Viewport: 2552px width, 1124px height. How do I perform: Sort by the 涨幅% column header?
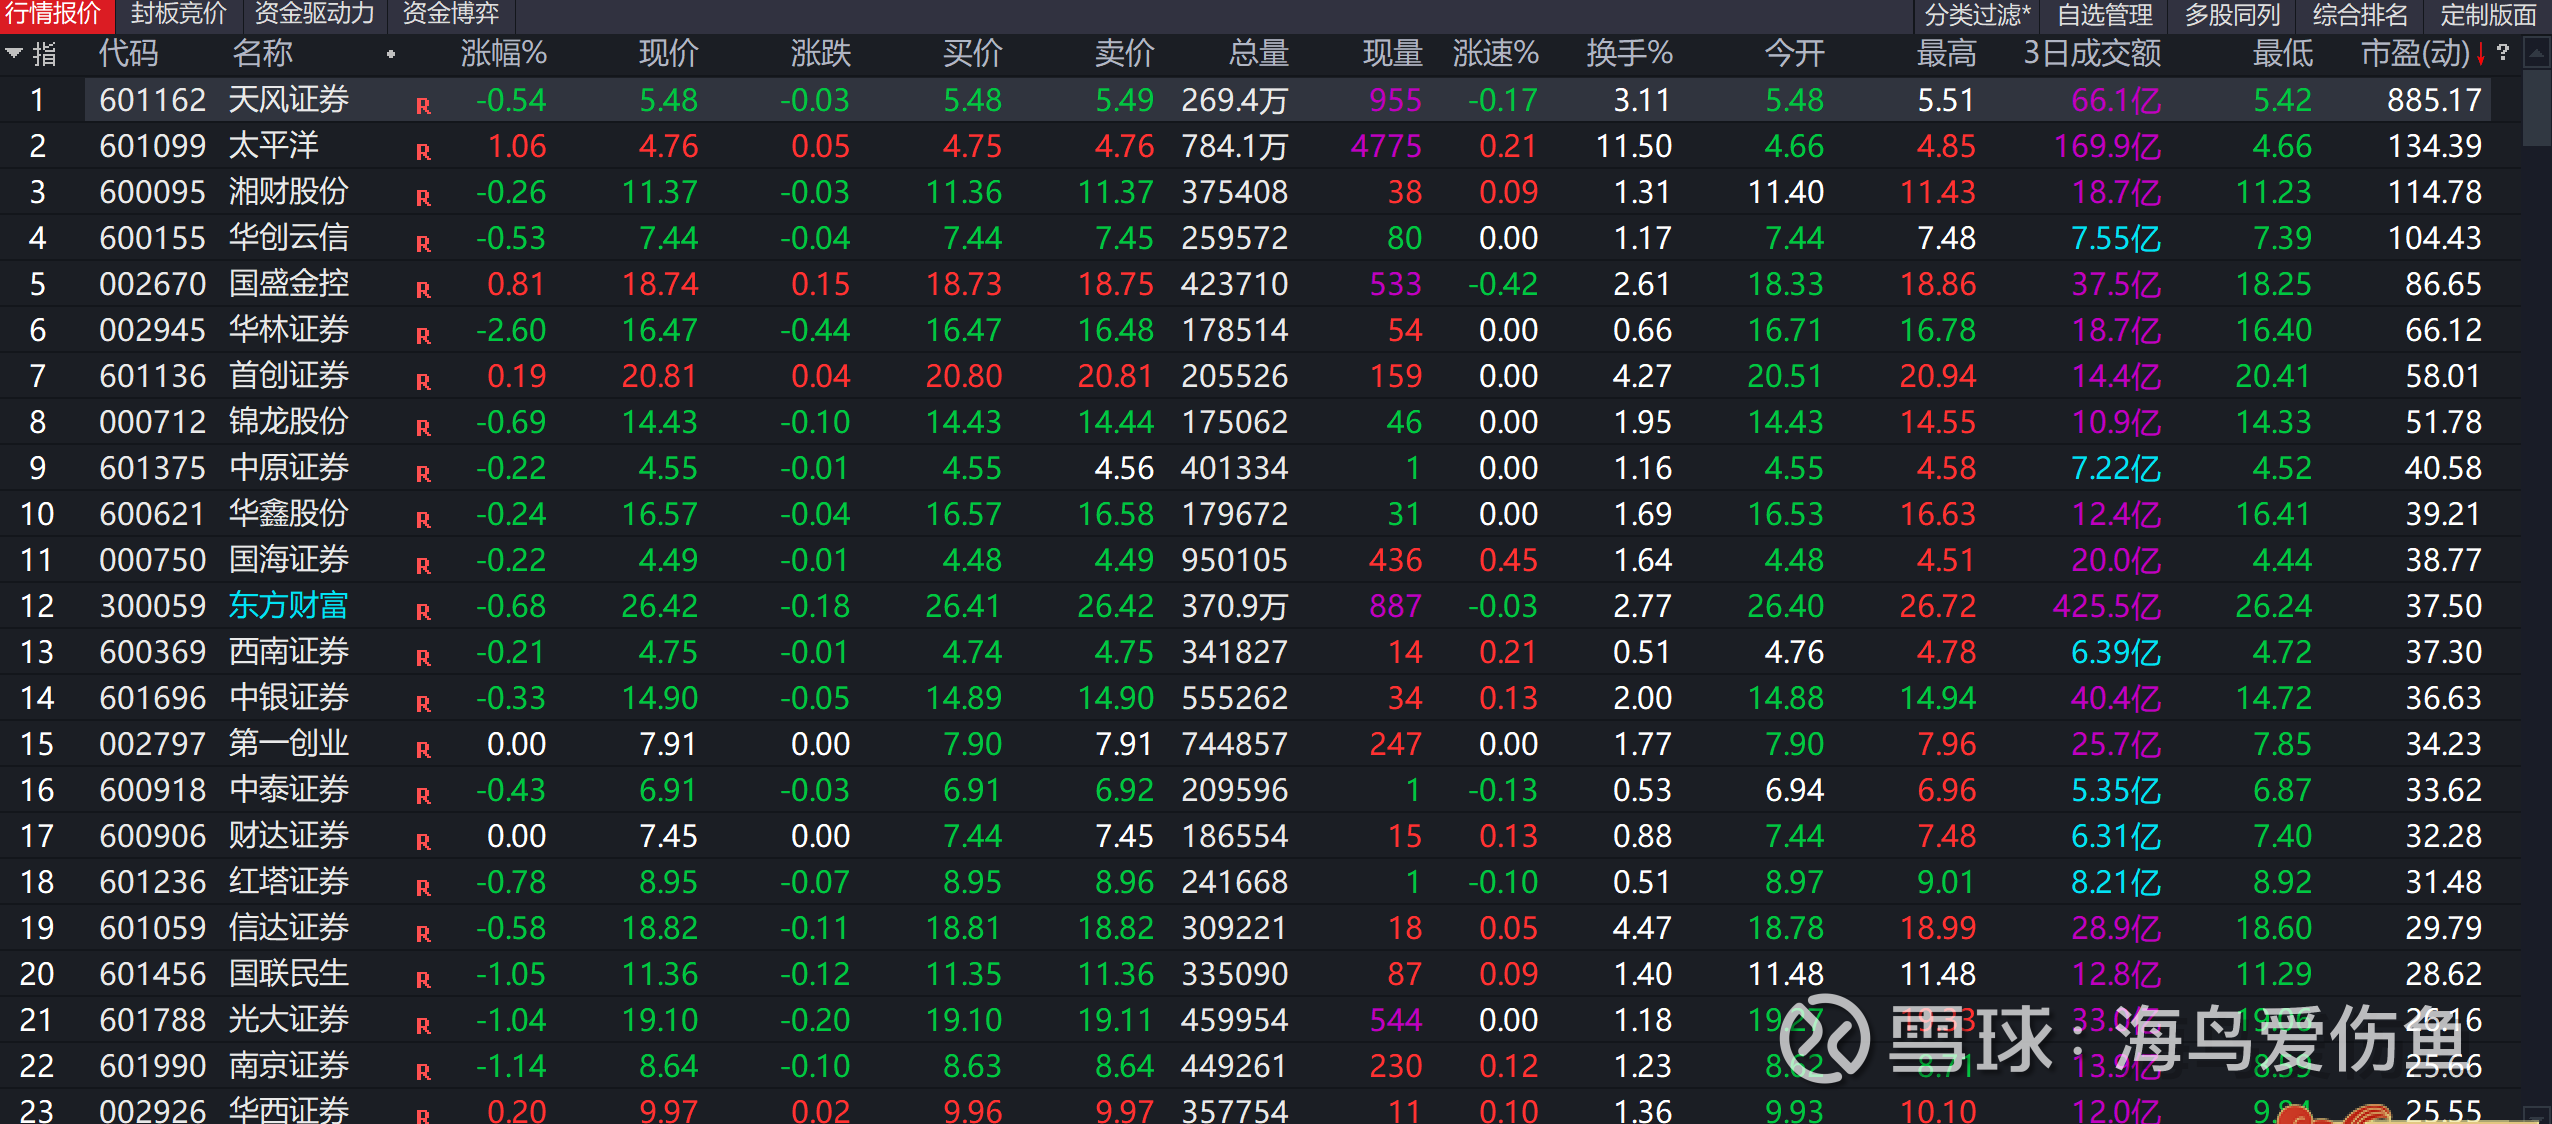[x=503, y=53]
